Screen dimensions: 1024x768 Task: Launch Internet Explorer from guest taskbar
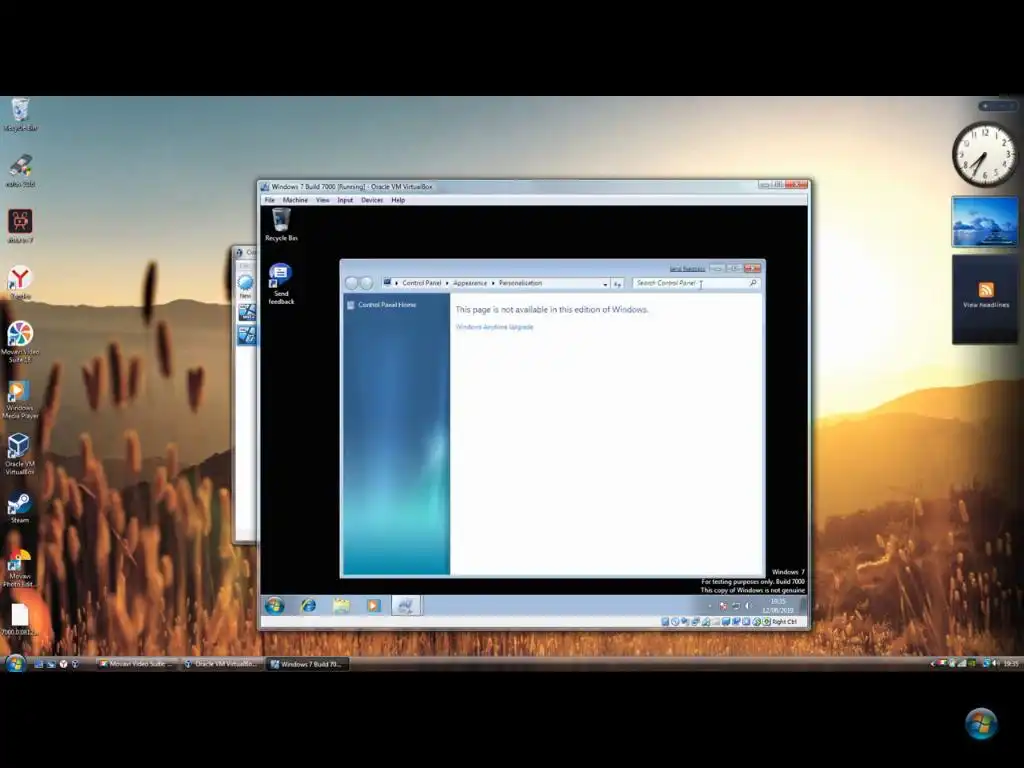tap(308, 605)
